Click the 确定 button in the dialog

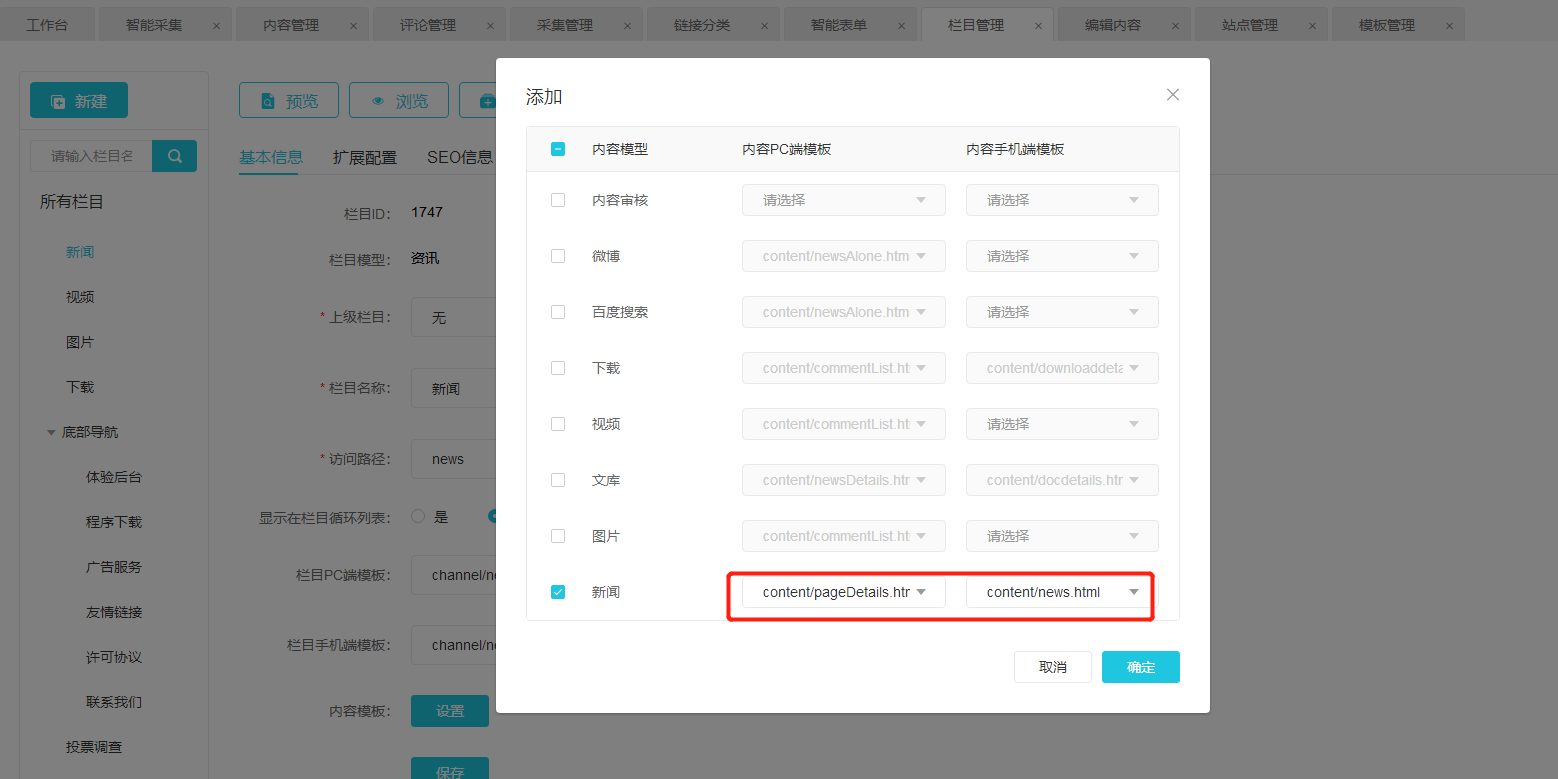(1141, 667)
